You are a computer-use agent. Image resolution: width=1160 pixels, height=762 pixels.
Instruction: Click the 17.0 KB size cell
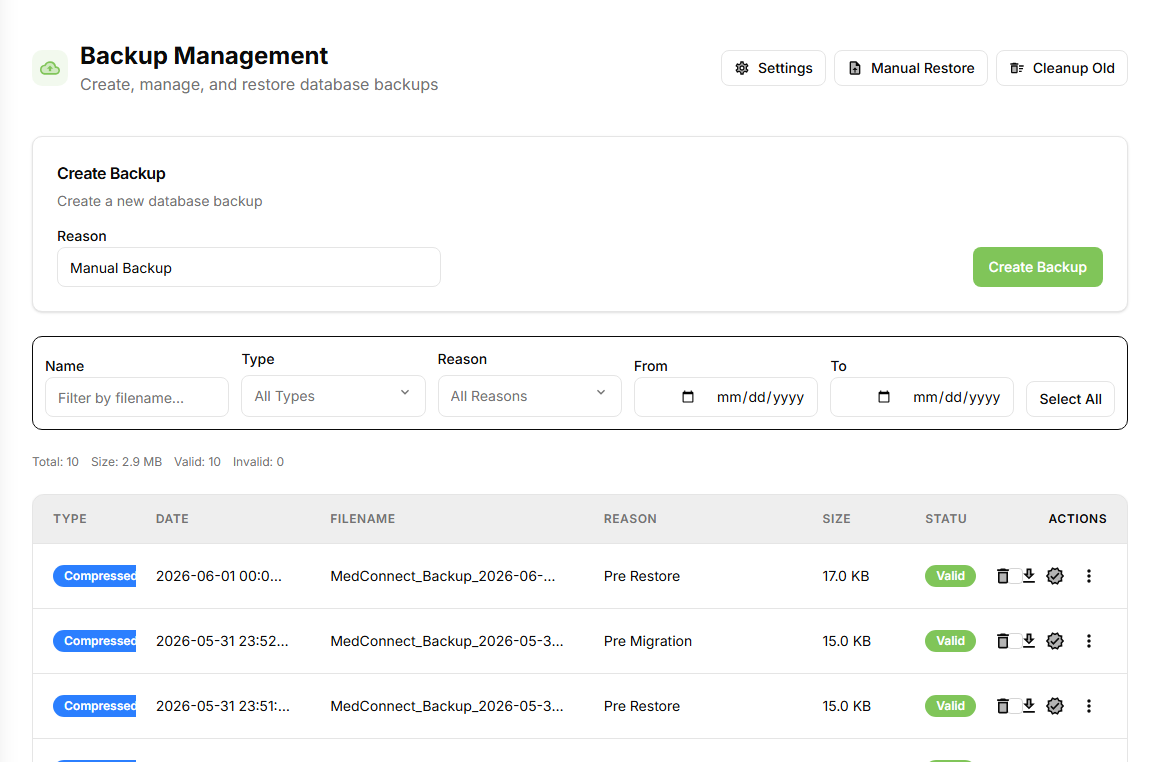pyautogui.click(x=846, y=576)
